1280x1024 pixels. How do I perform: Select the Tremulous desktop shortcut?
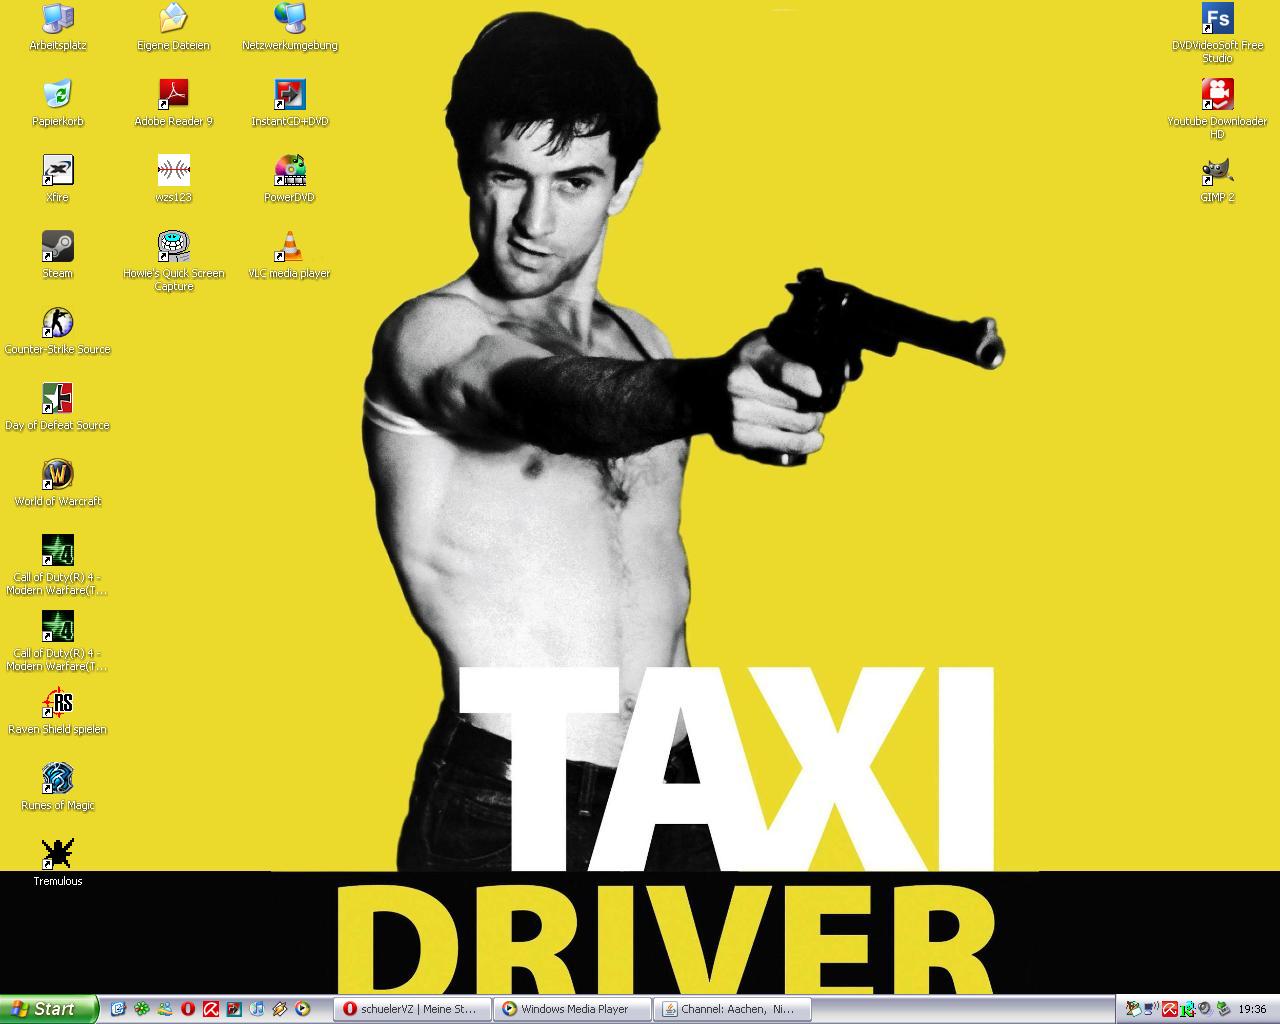click(57, 863)
